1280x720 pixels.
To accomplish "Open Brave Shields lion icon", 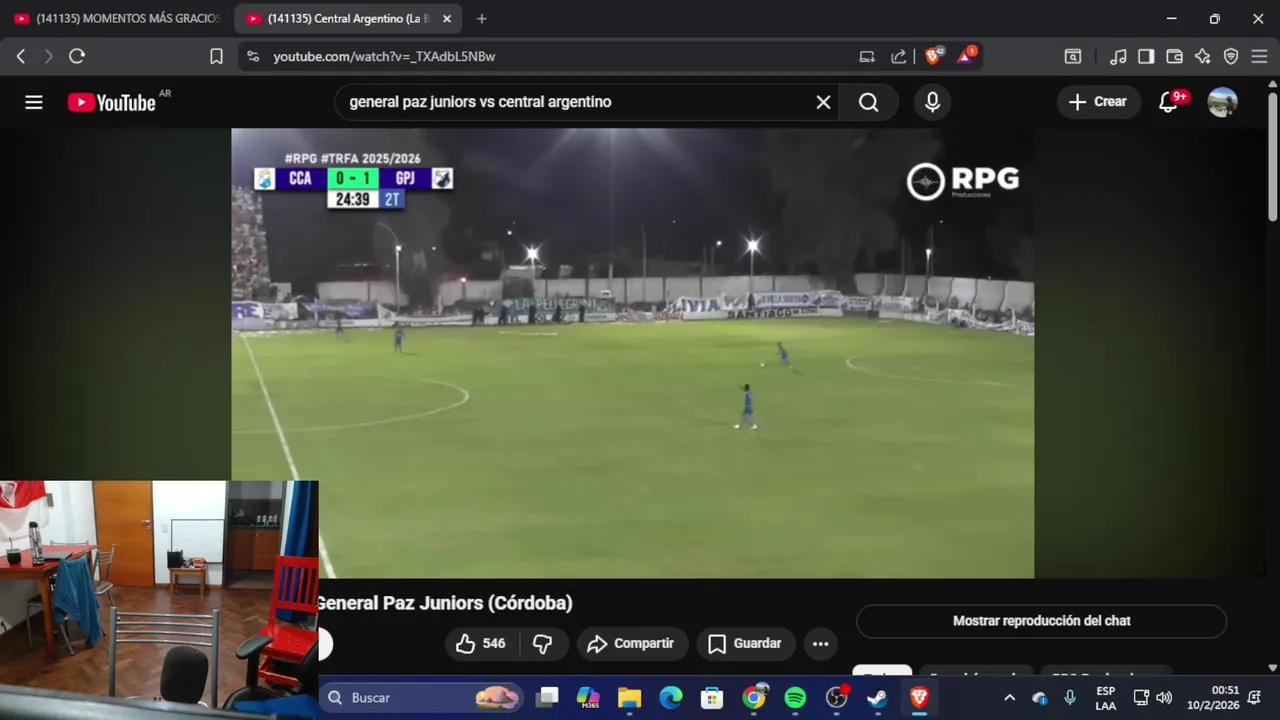I will (933, 56).
